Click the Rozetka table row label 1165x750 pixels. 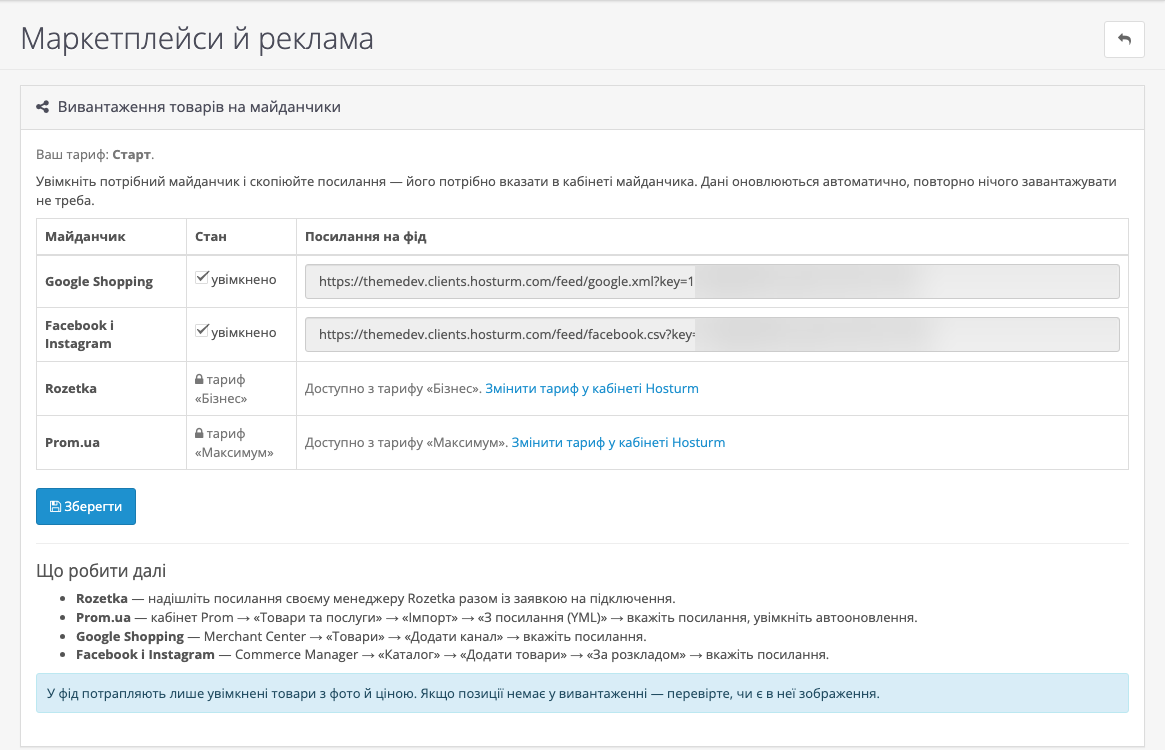71,389
